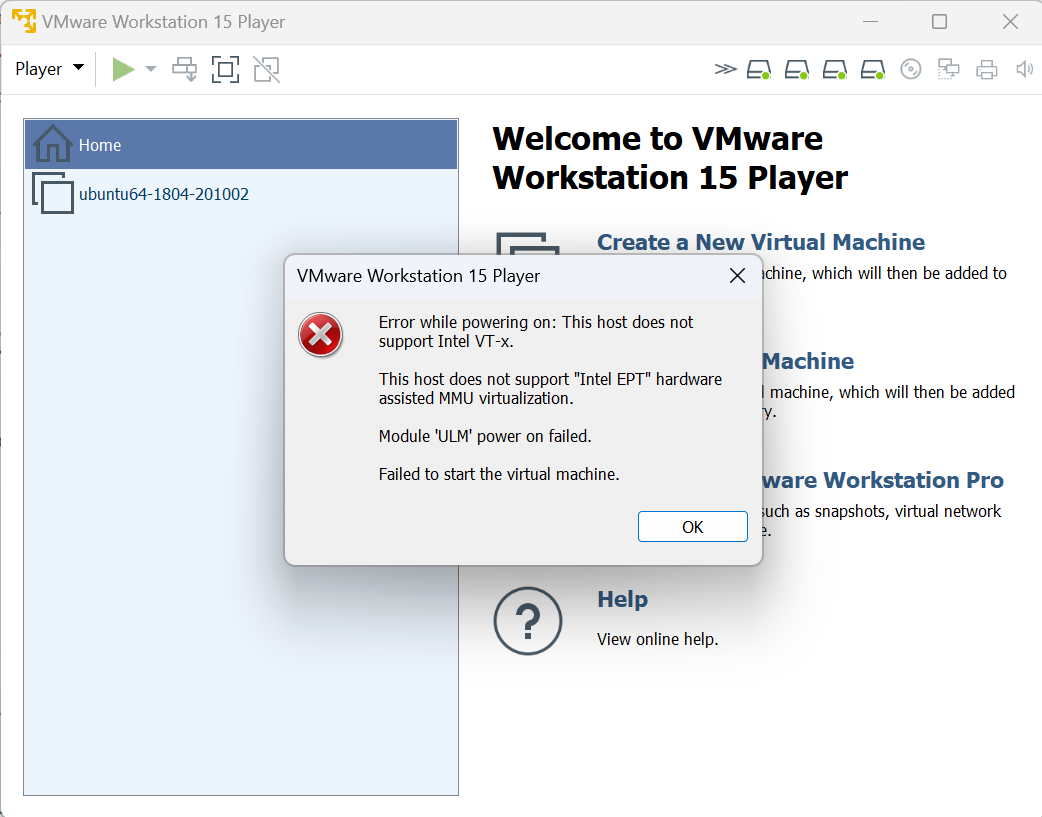Click the Create a New Virtual Machine link

click(761, 242)
